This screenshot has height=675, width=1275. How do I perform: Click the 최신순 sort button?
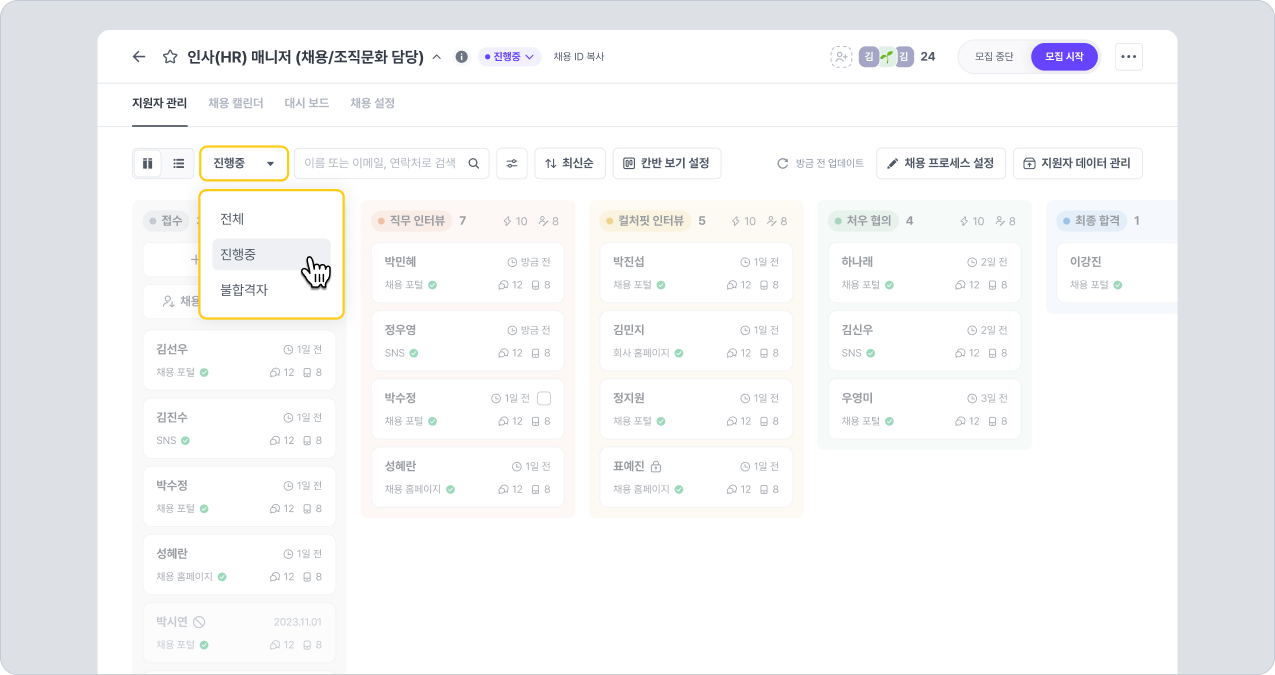(570, 163)
